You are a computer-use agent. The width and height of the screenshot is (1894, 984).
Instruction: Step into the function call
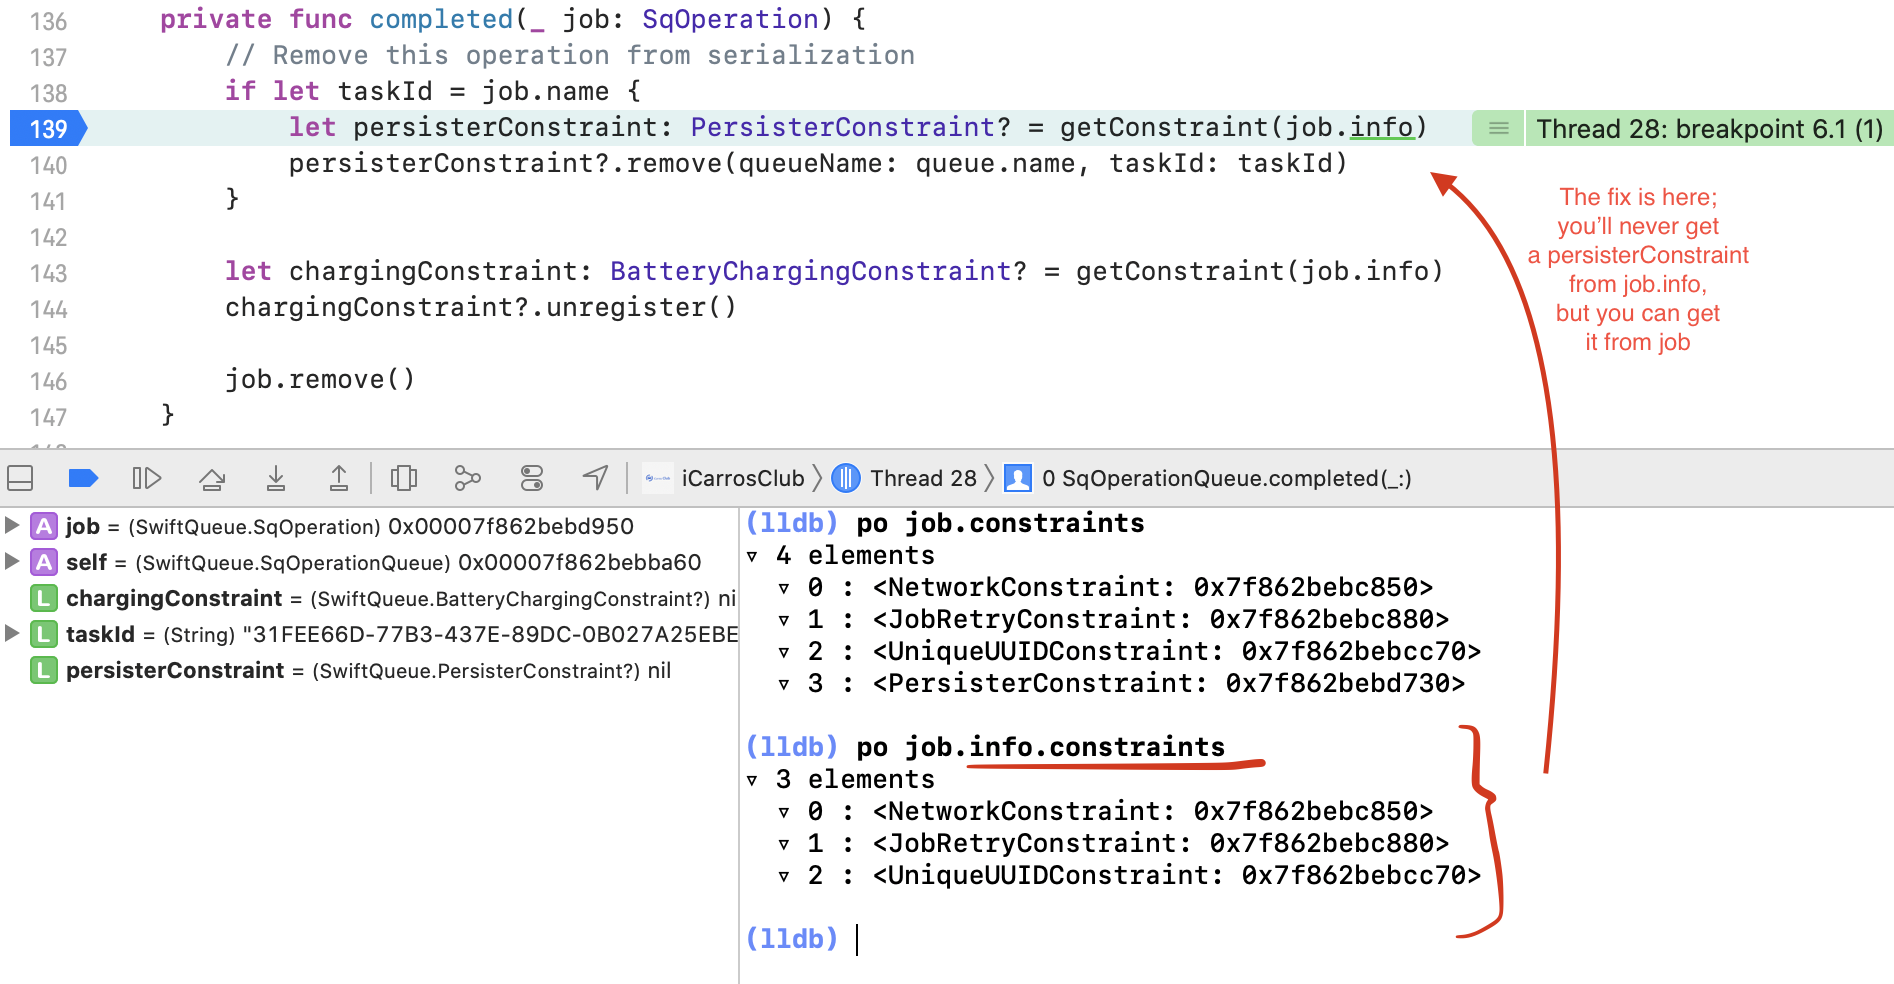tap(276, 478)
